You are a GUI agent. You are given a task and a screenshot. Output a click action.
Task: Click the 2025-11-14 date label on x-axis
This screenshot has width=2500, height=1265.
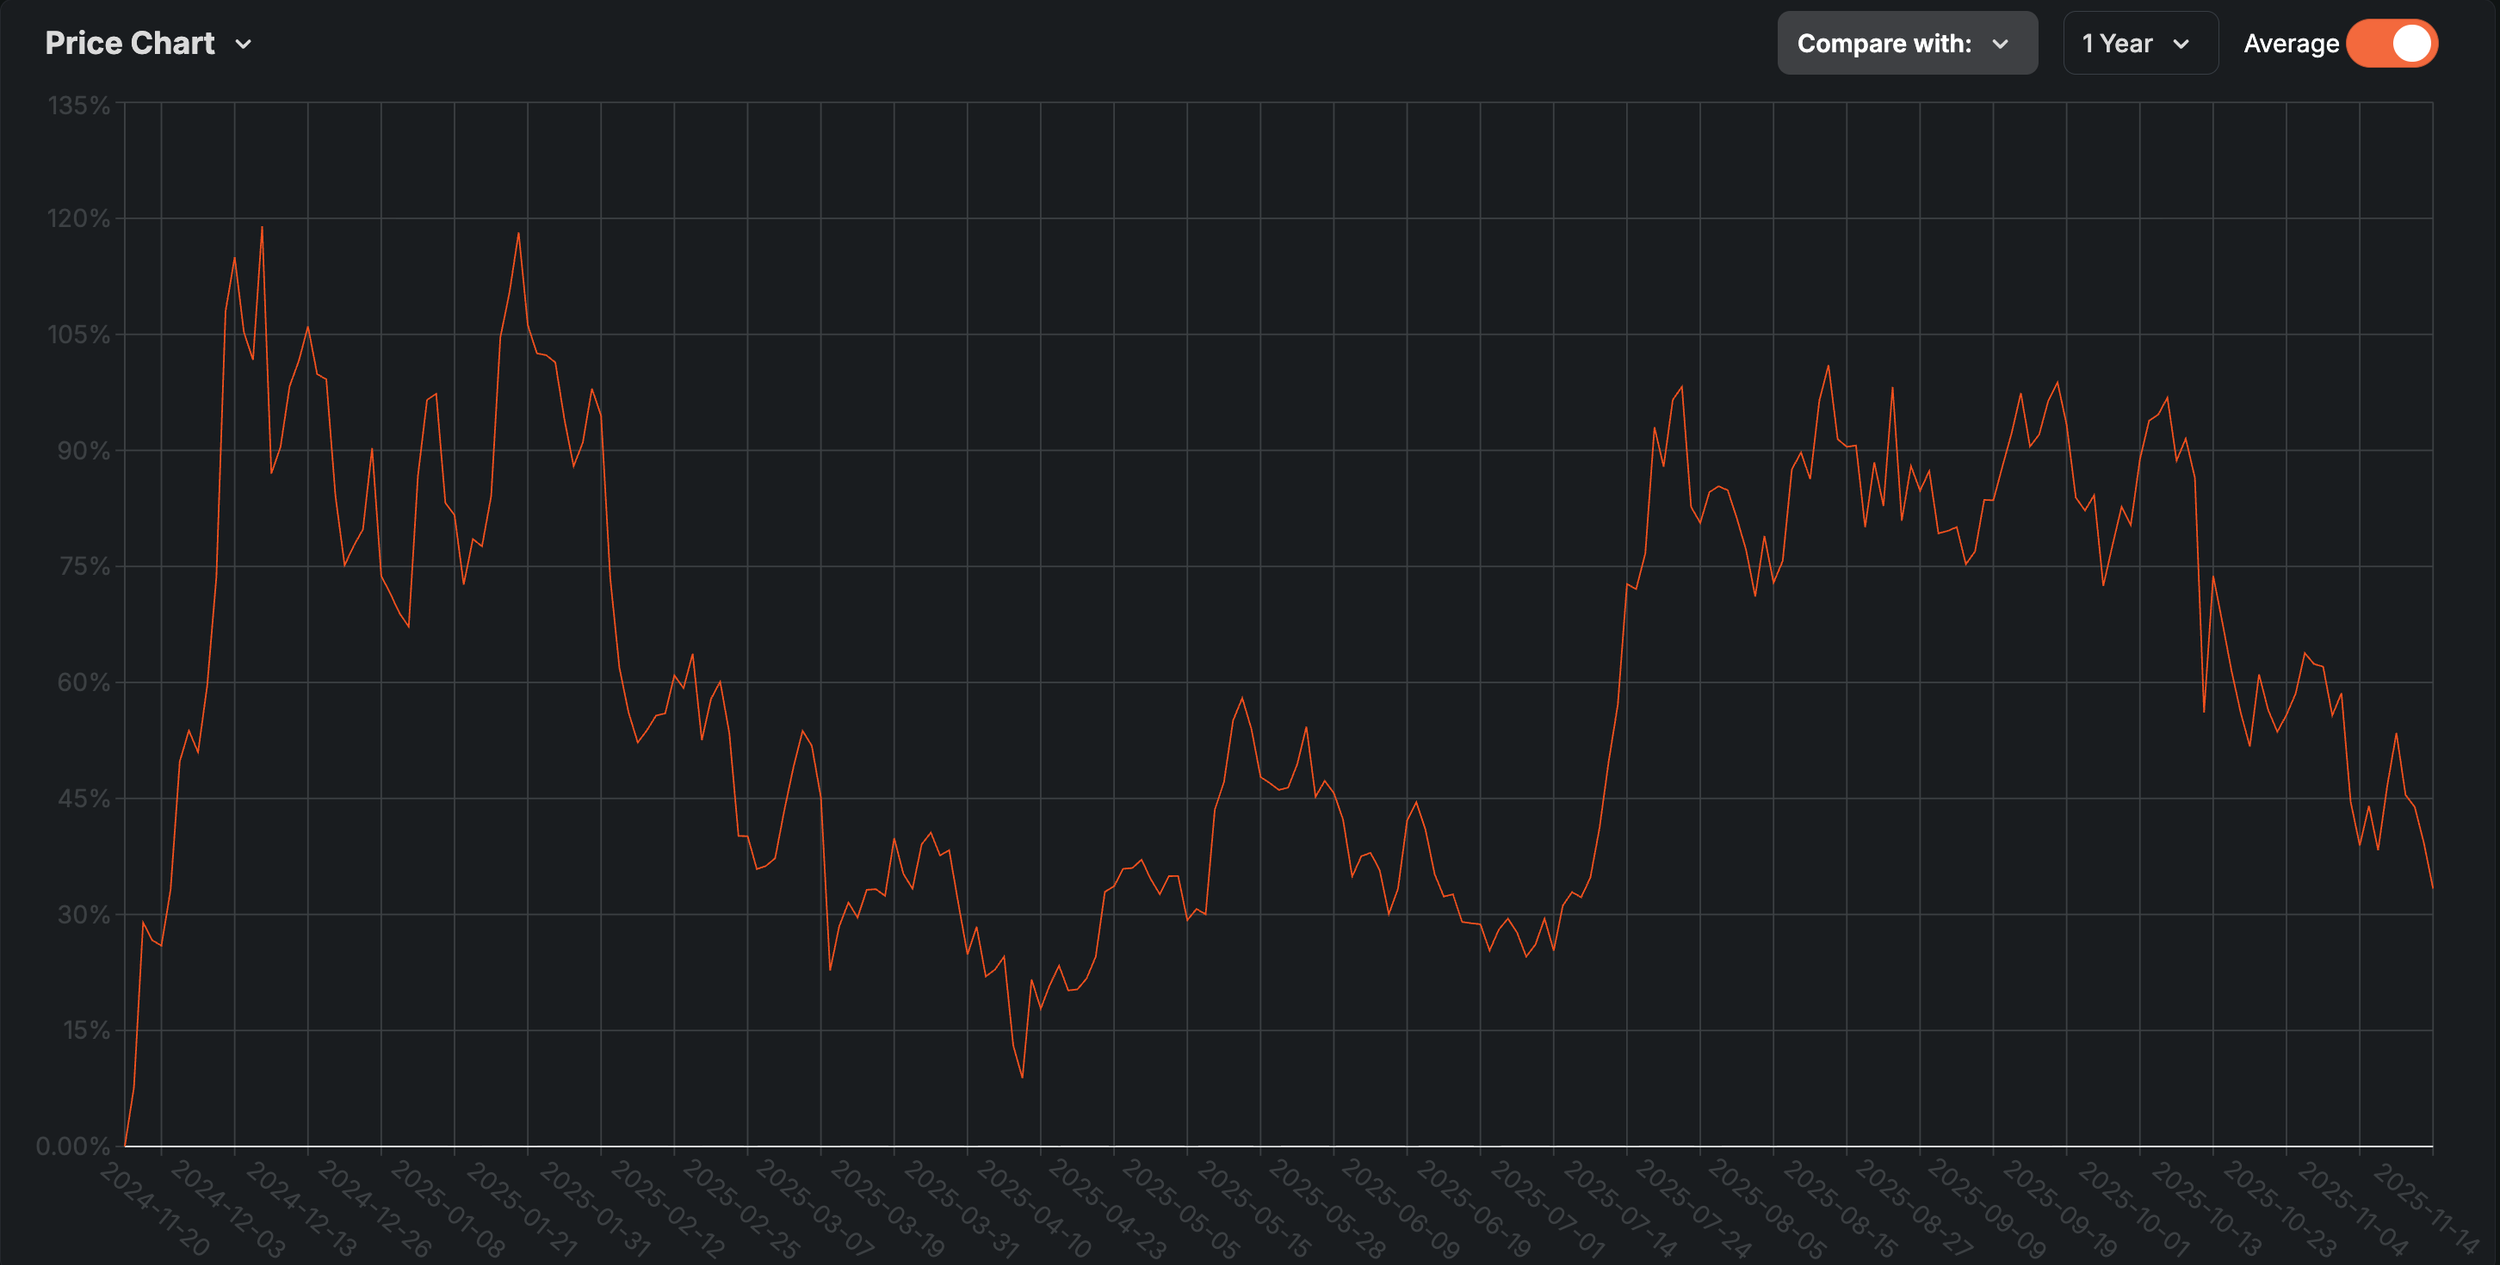click(x=2426, y=1208)
